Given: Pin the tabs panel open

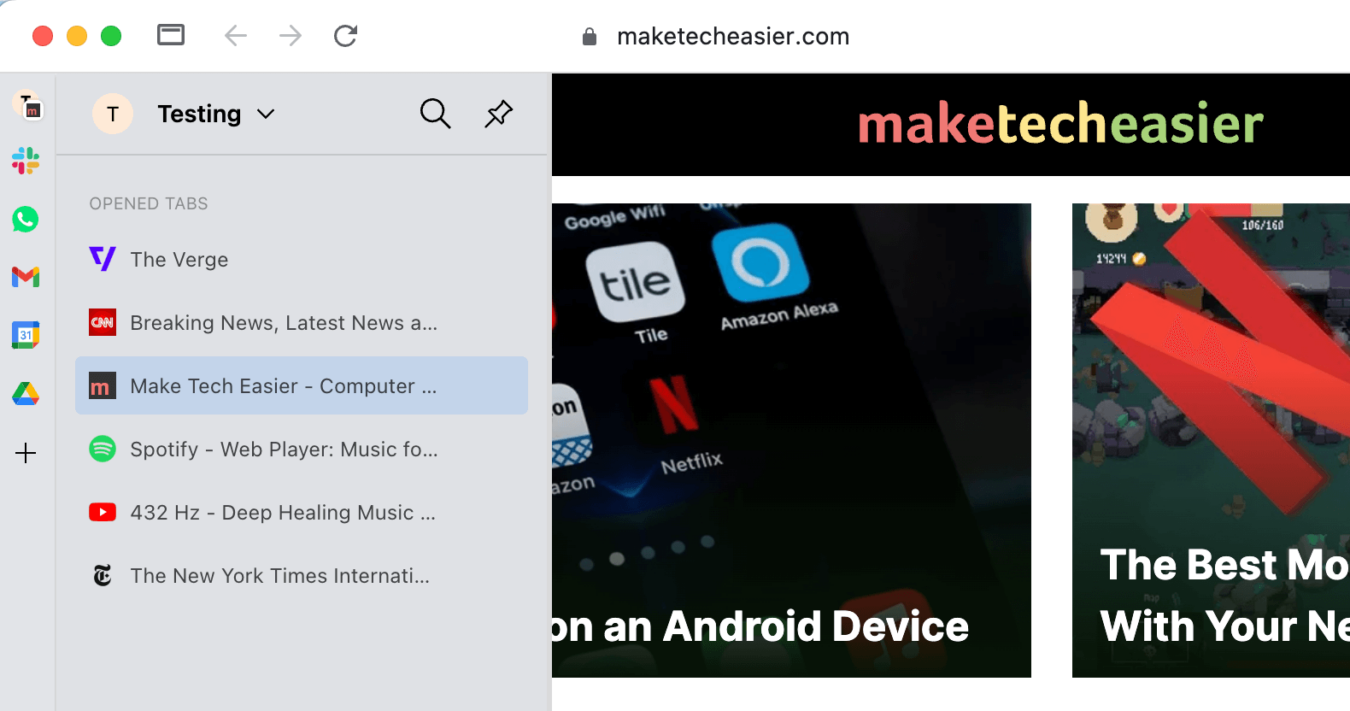Looking at the screenshot, I should 498,113.
